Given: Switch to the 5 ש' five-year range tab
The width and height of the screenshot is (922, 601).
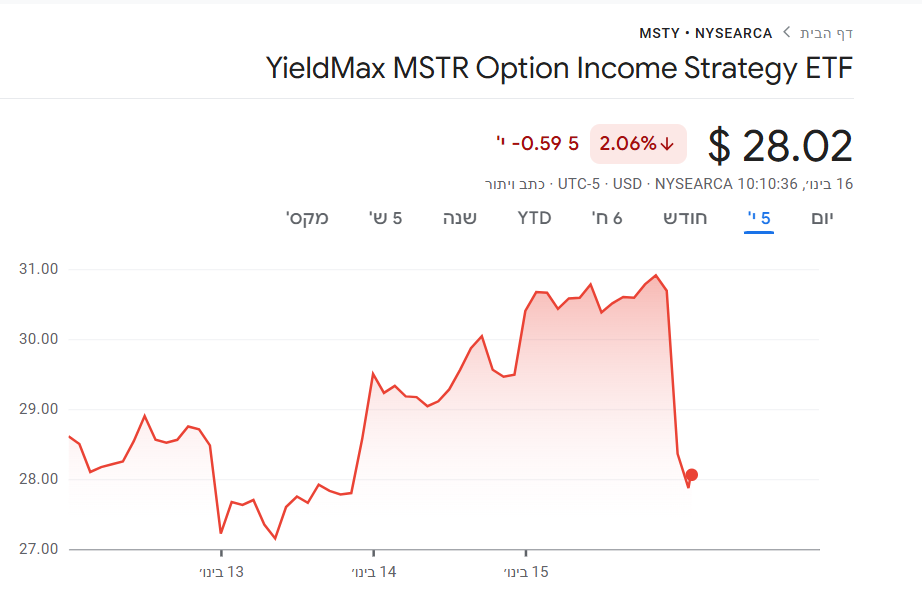Looking at the screenshot, I should click(384, 218).
